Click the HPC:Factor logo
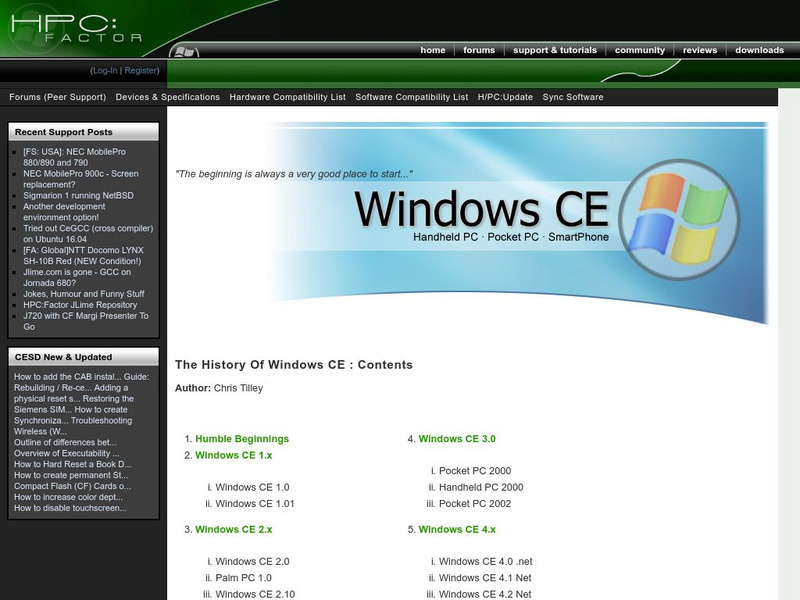Image resolution: width=800 pixels, height=600 pixels. [x=77, y=29]
